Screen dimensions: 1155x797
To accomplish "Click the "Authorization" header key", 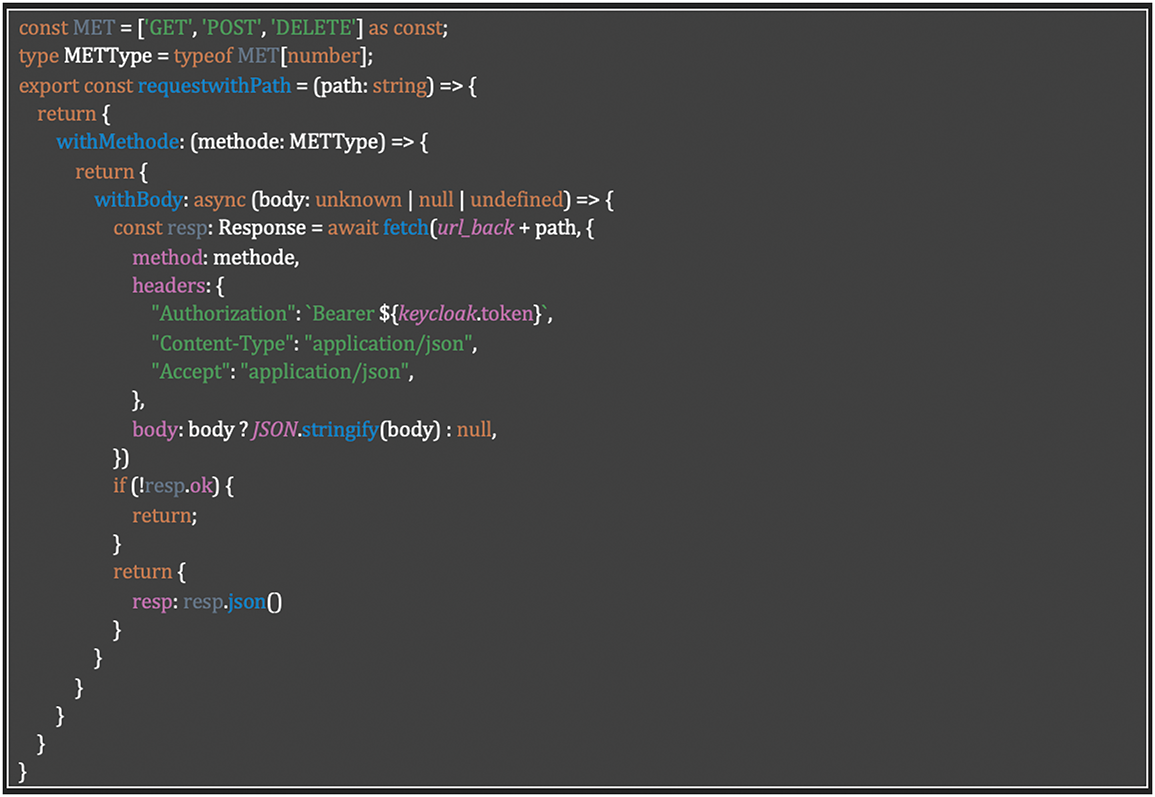I will point(223,314).
